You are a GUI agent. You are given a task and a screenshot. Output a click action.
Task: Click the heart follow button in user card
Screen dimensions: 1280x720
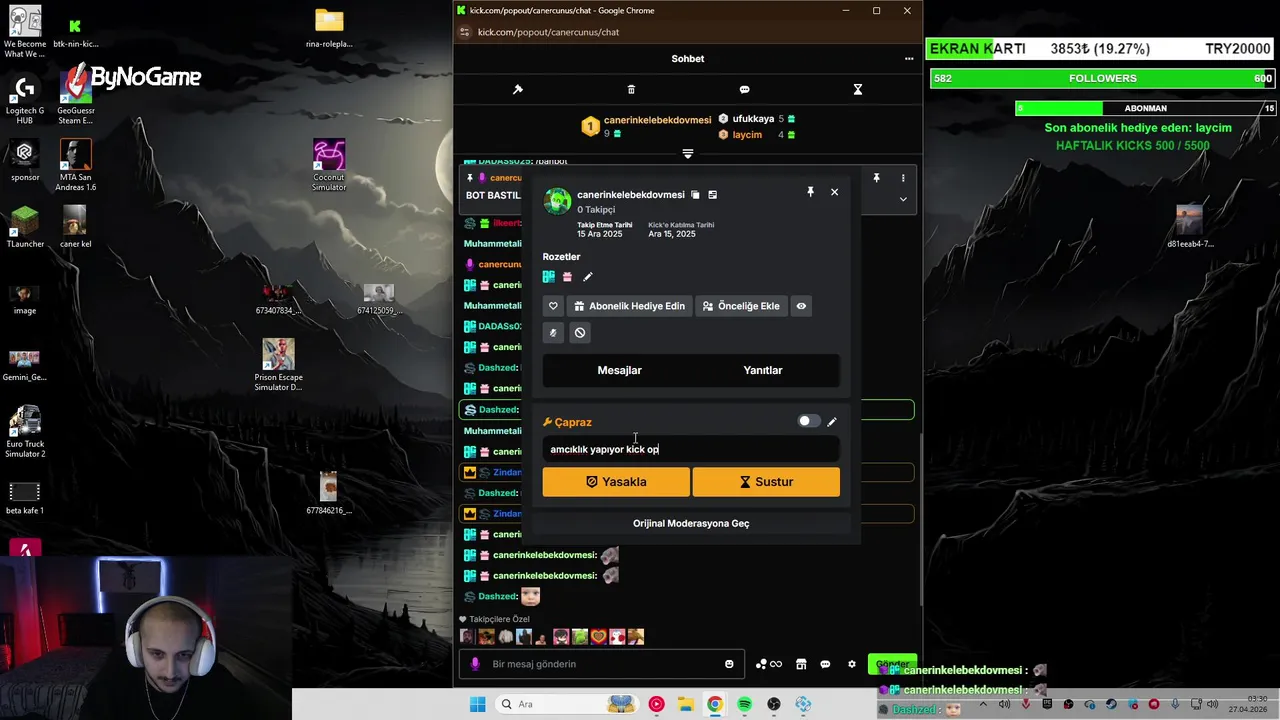click(x=553, y=306)
